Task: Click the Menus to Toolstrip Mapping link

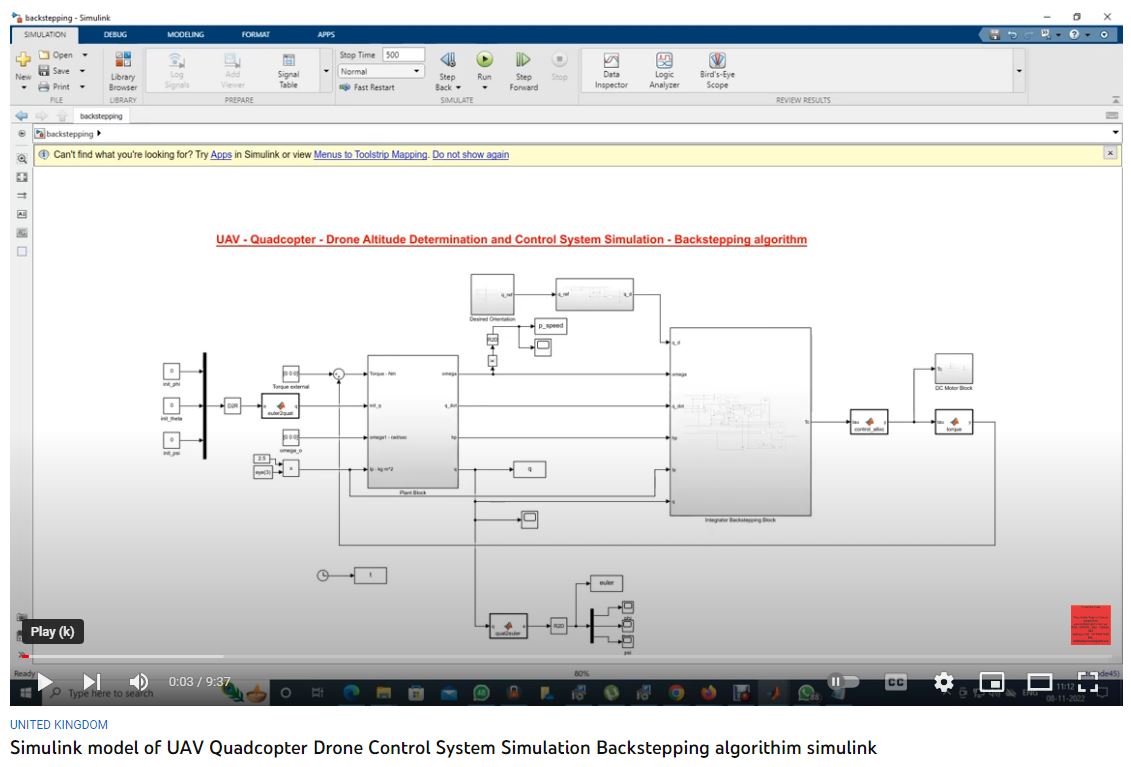Action: pos(370,155)
